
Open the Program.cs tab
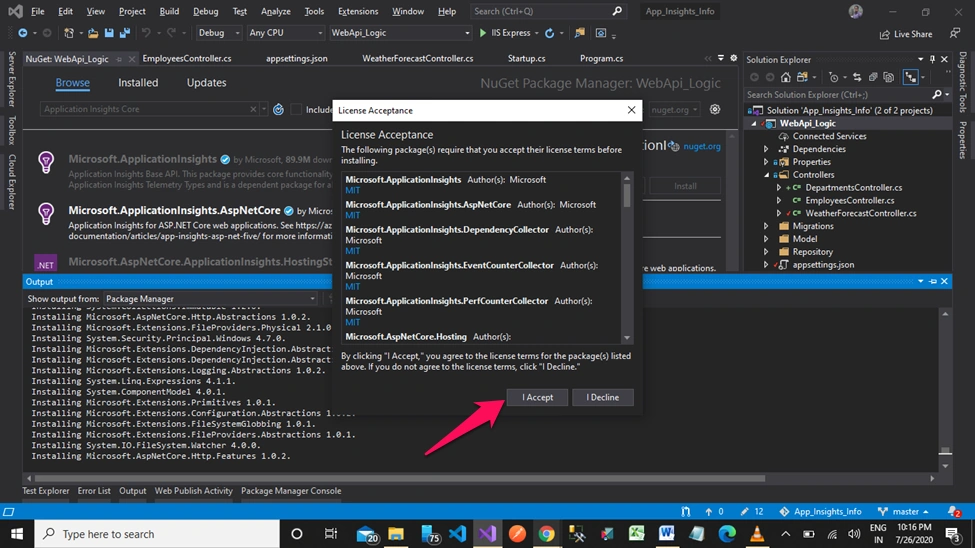click(601, 58)
